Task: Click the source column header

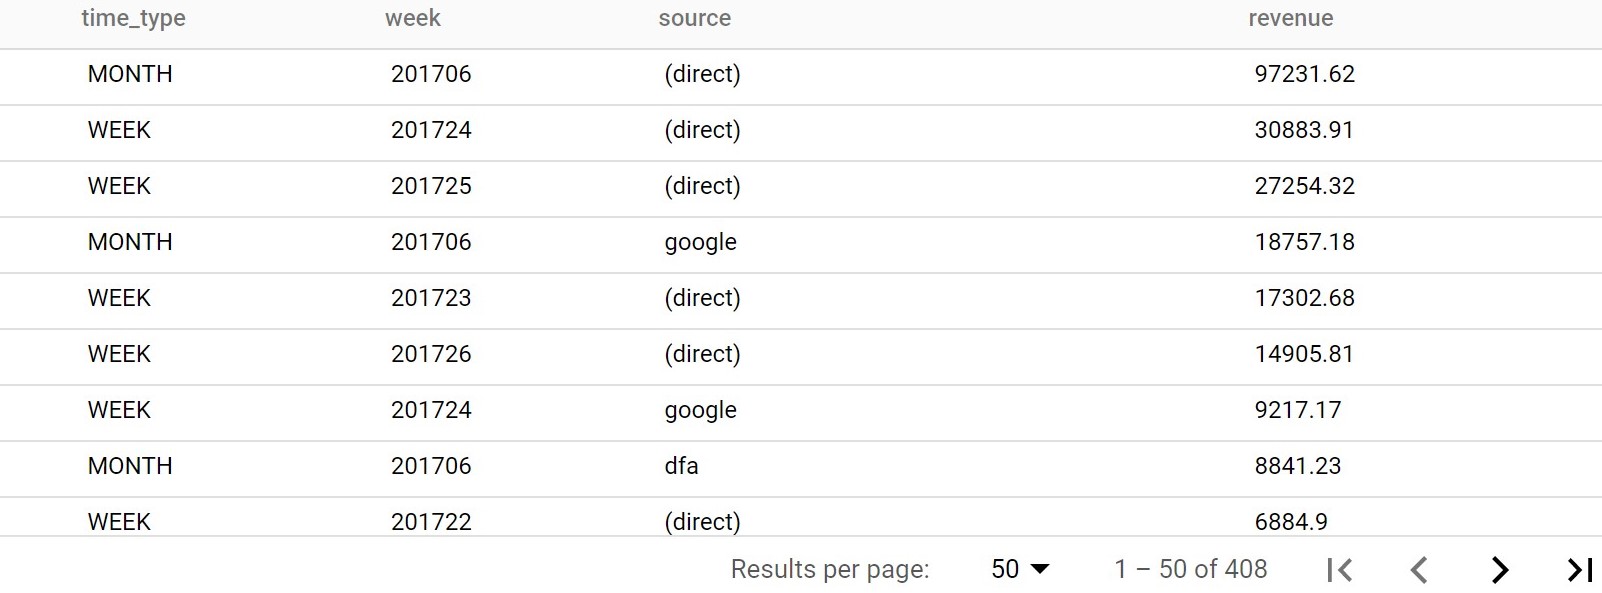Action: click(695, 18)
